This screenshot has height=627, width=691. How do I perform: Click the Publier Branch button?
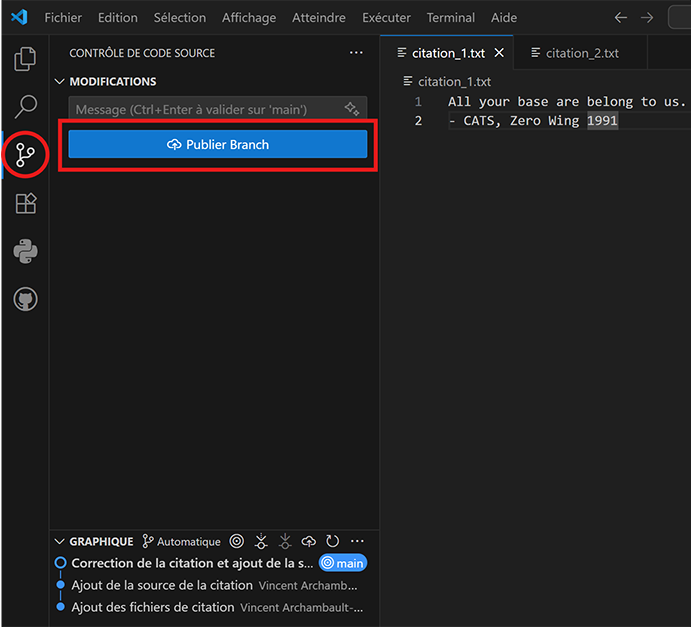(x=217, y=145)
